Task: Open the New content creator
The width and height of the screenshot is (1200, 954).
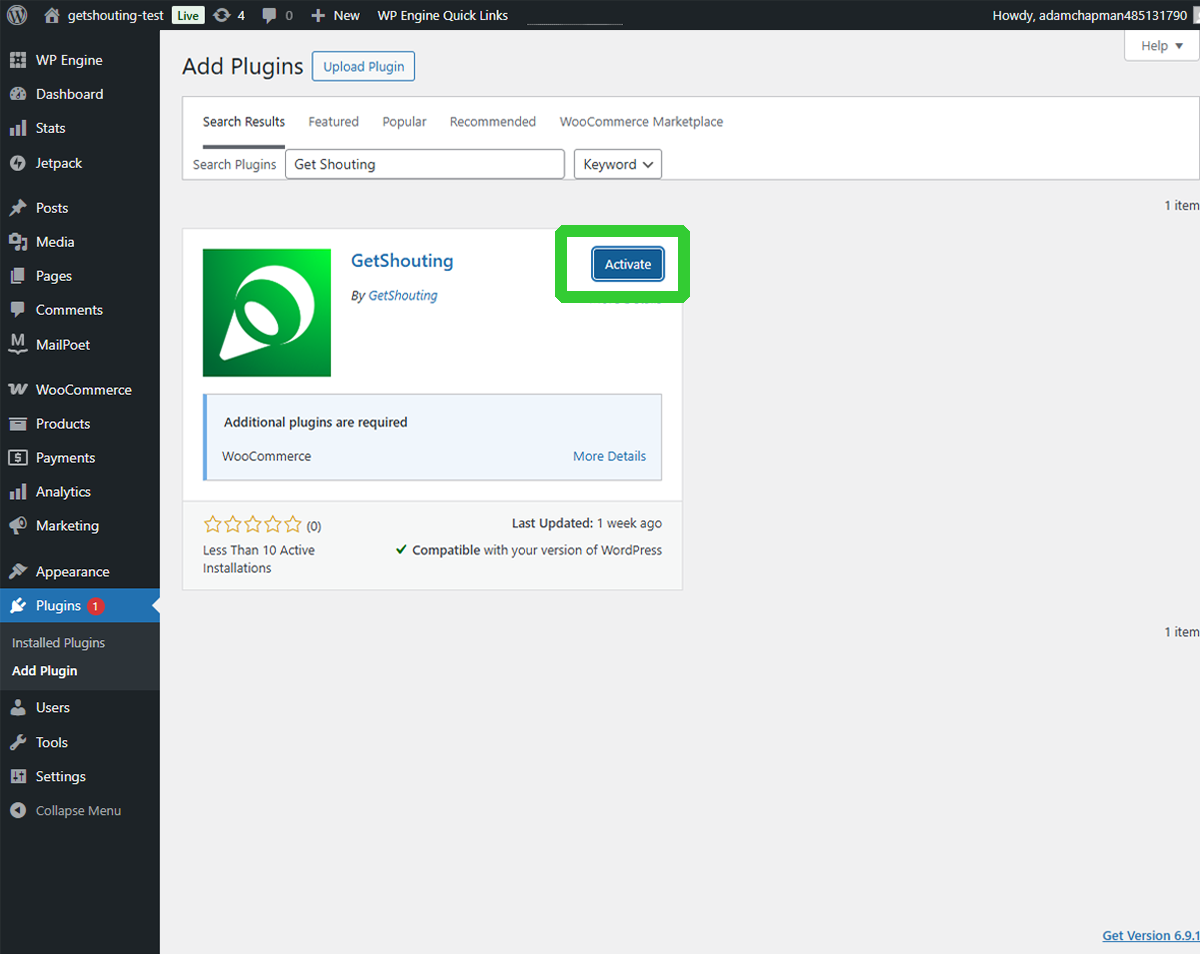Action: click(x=335, y=15)
